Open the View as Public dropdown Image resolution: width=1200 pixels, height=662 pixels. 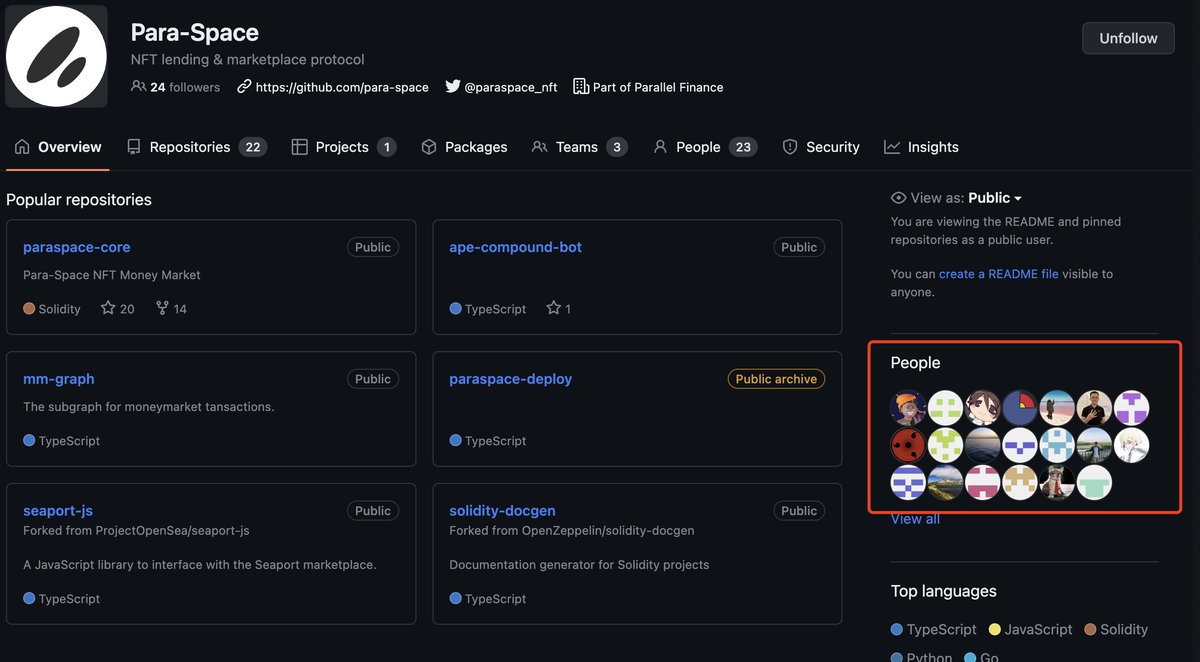tap(993, 197)
